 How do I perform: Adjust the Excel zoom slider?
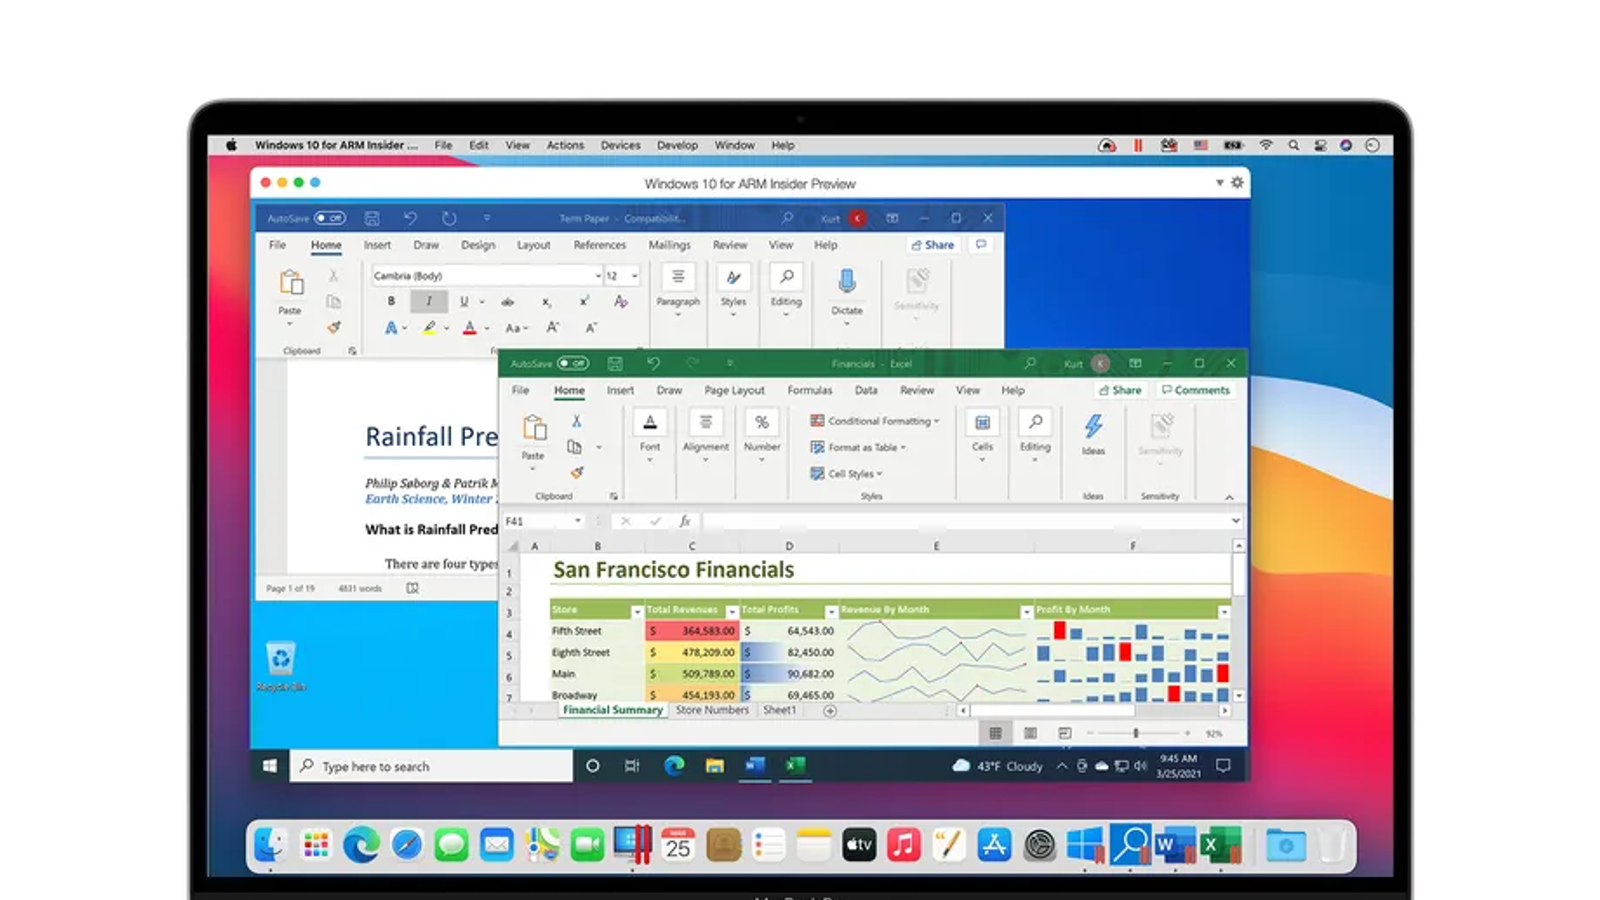coord(1136,733)
